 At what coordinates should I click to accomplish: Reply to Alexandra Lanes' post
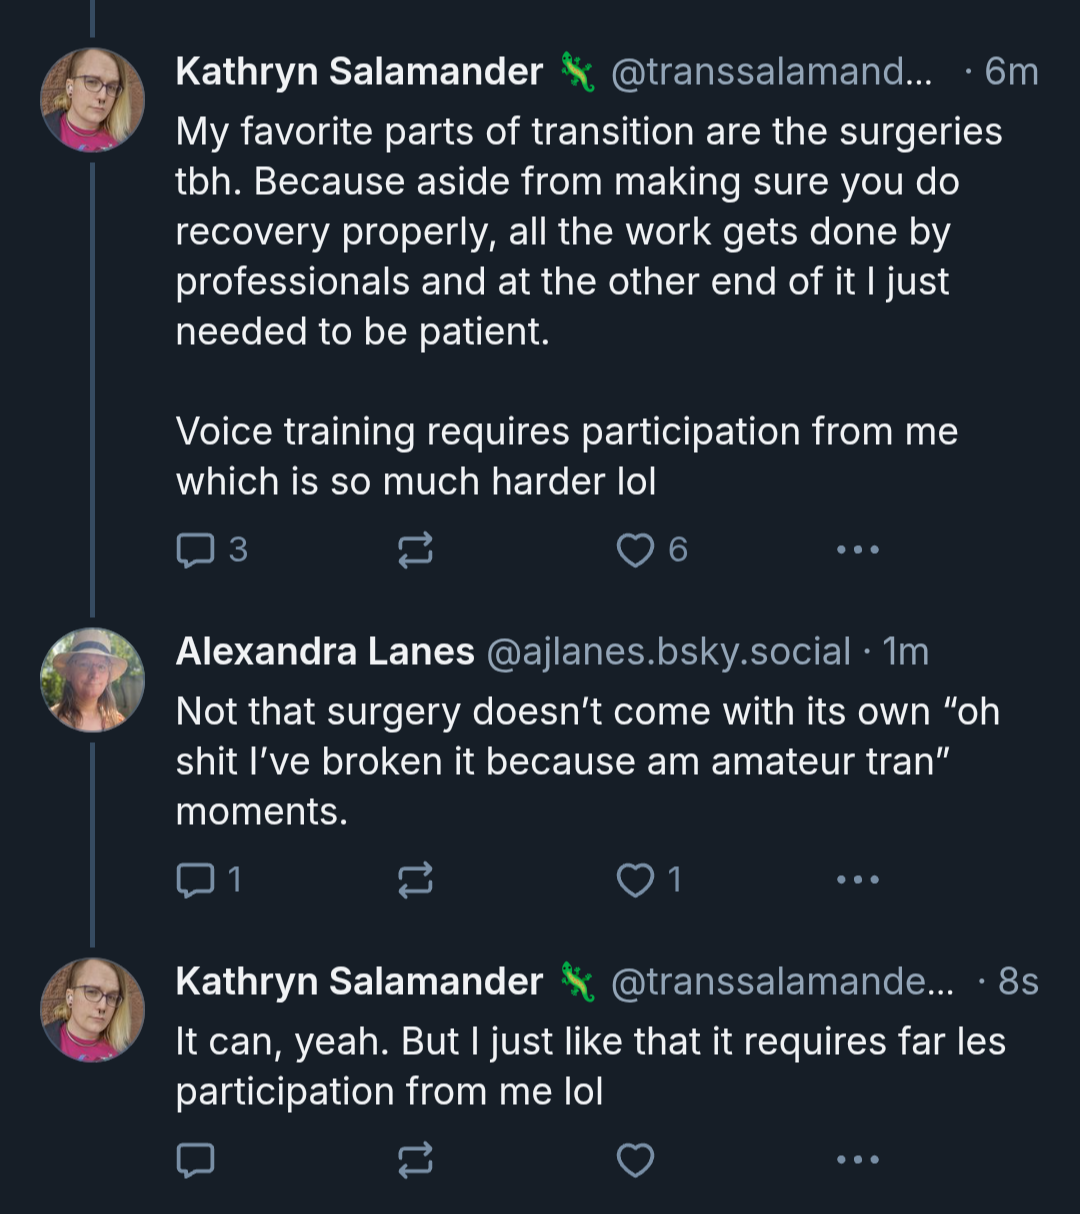pyautogui.click(x=209, y=880)
